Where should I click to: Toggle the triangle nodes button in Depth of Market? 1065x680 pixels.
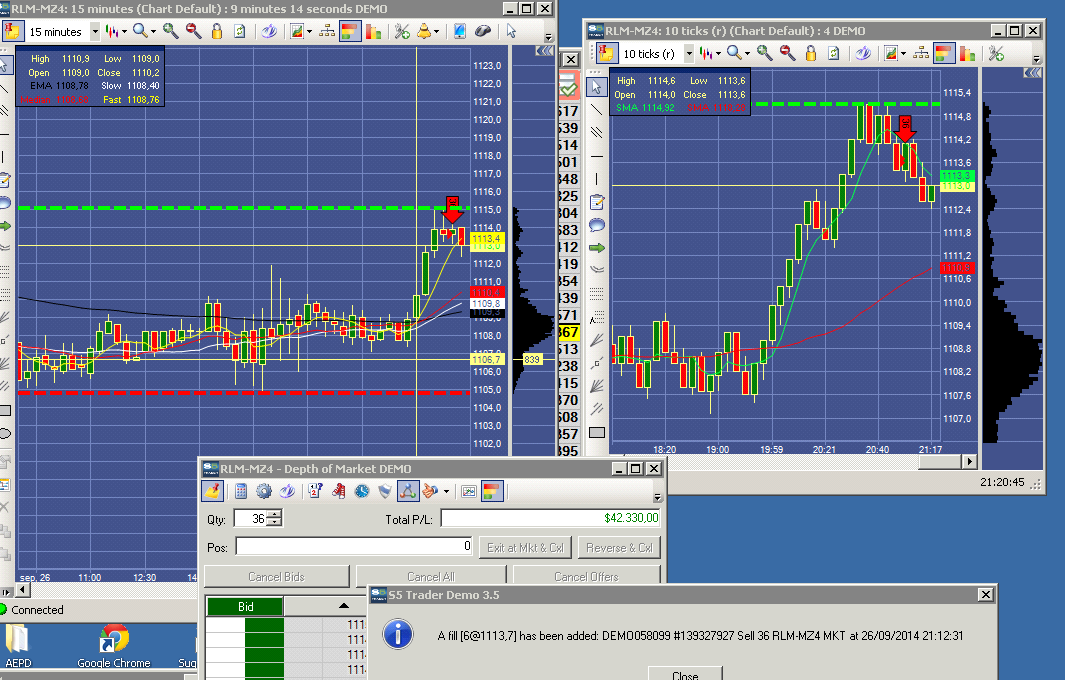click(408, 490)
